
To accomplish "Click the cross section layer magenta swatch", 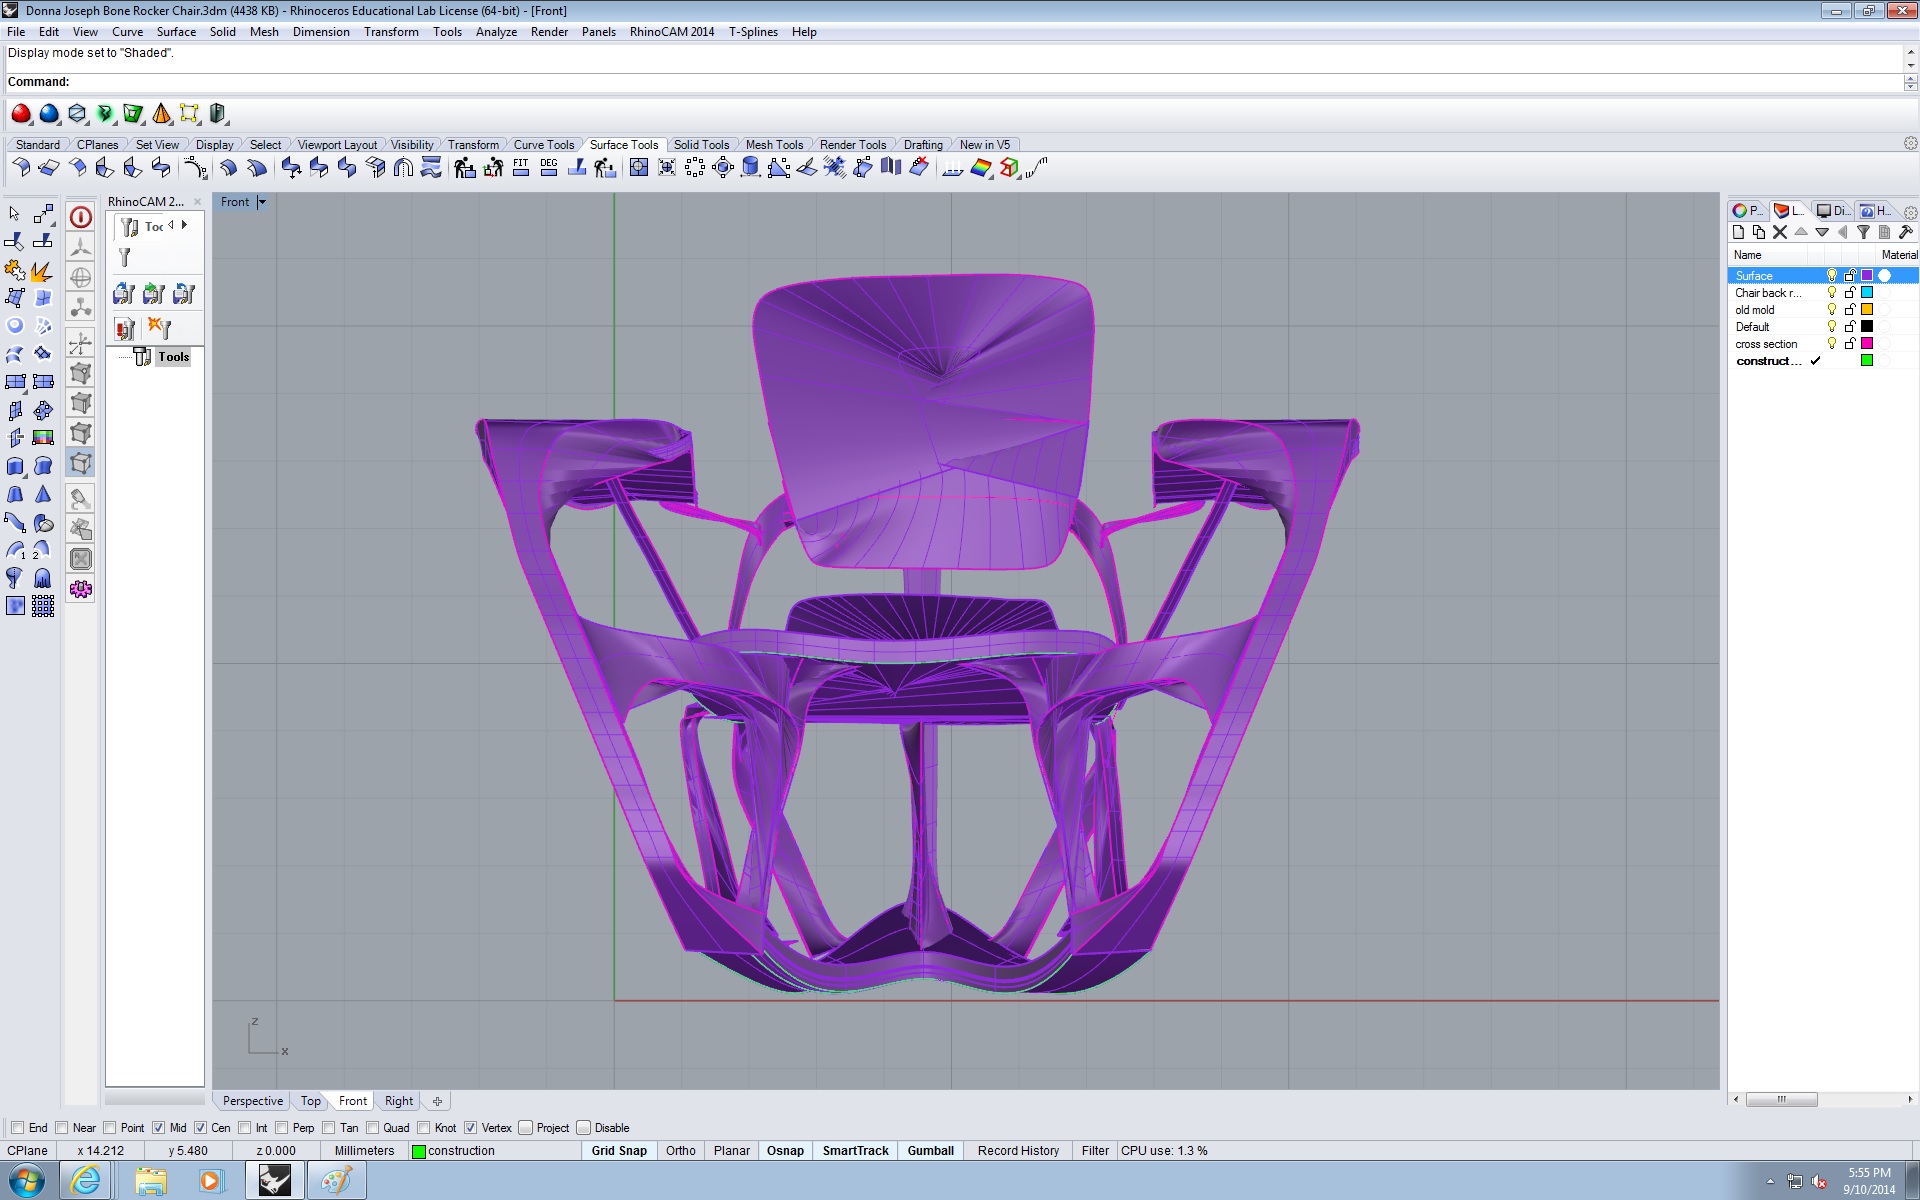I will 1866,344.
